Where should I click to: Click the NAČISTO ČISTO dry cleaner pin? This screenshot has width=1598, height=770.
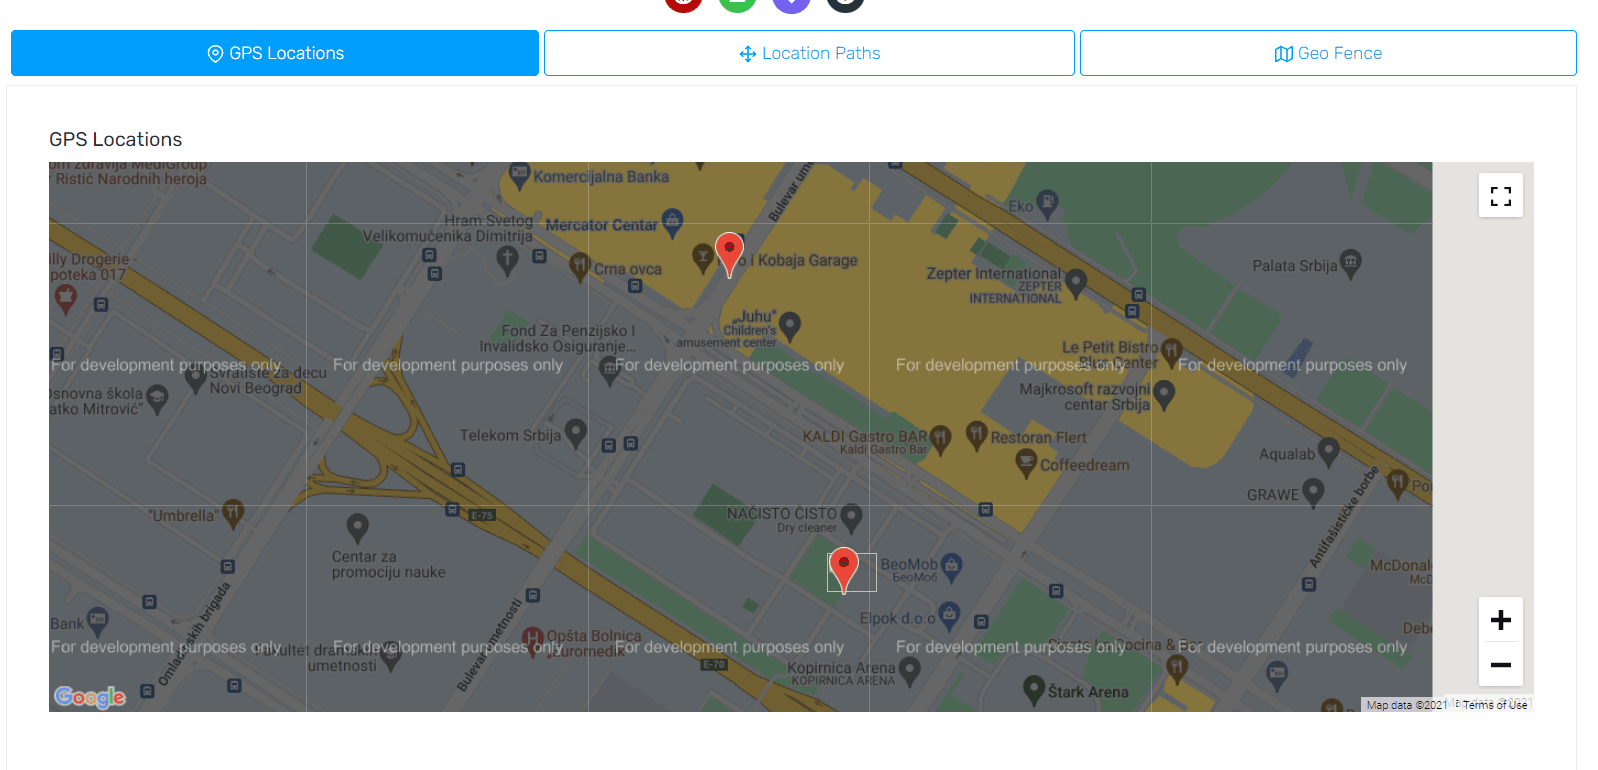click(x=851, y=517)
